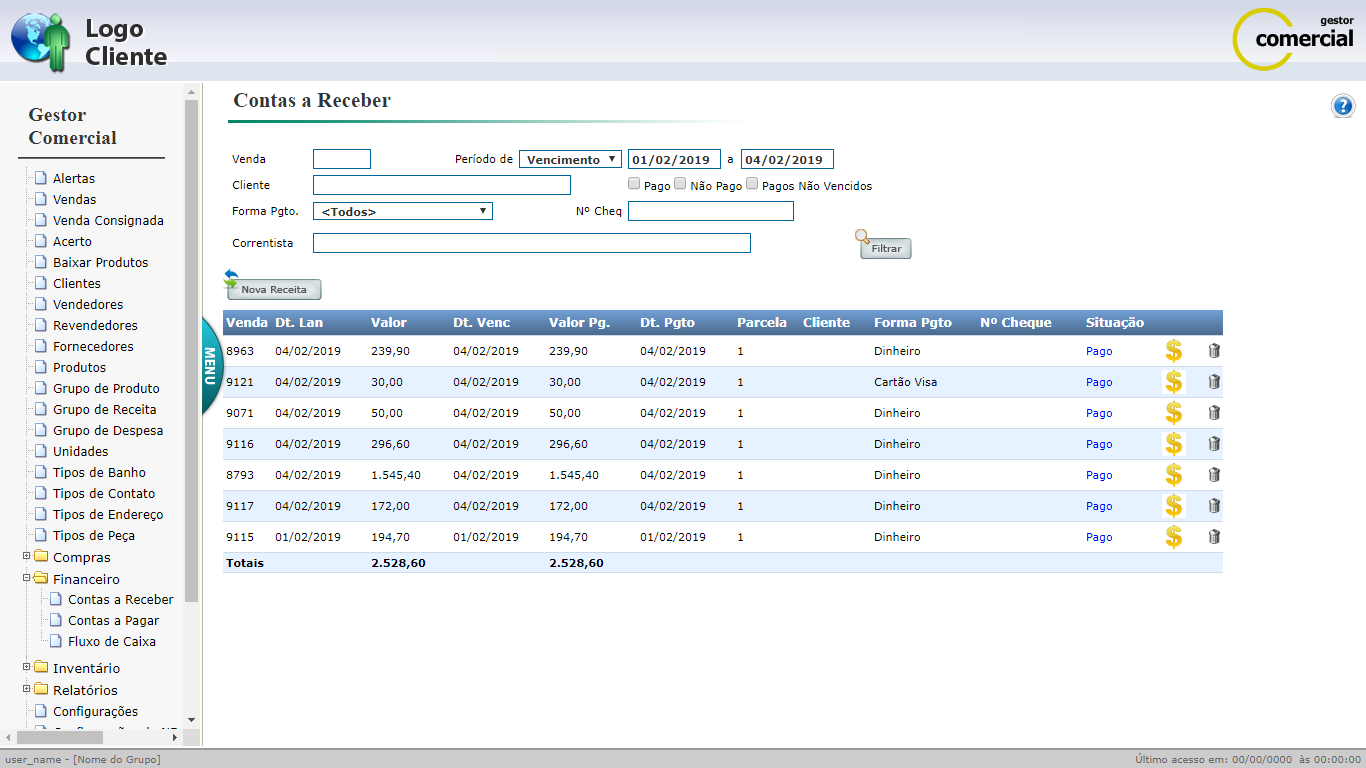Tick the Pagos Não Vencidos checkbox

pyautogui.click(x=752, y=184)
